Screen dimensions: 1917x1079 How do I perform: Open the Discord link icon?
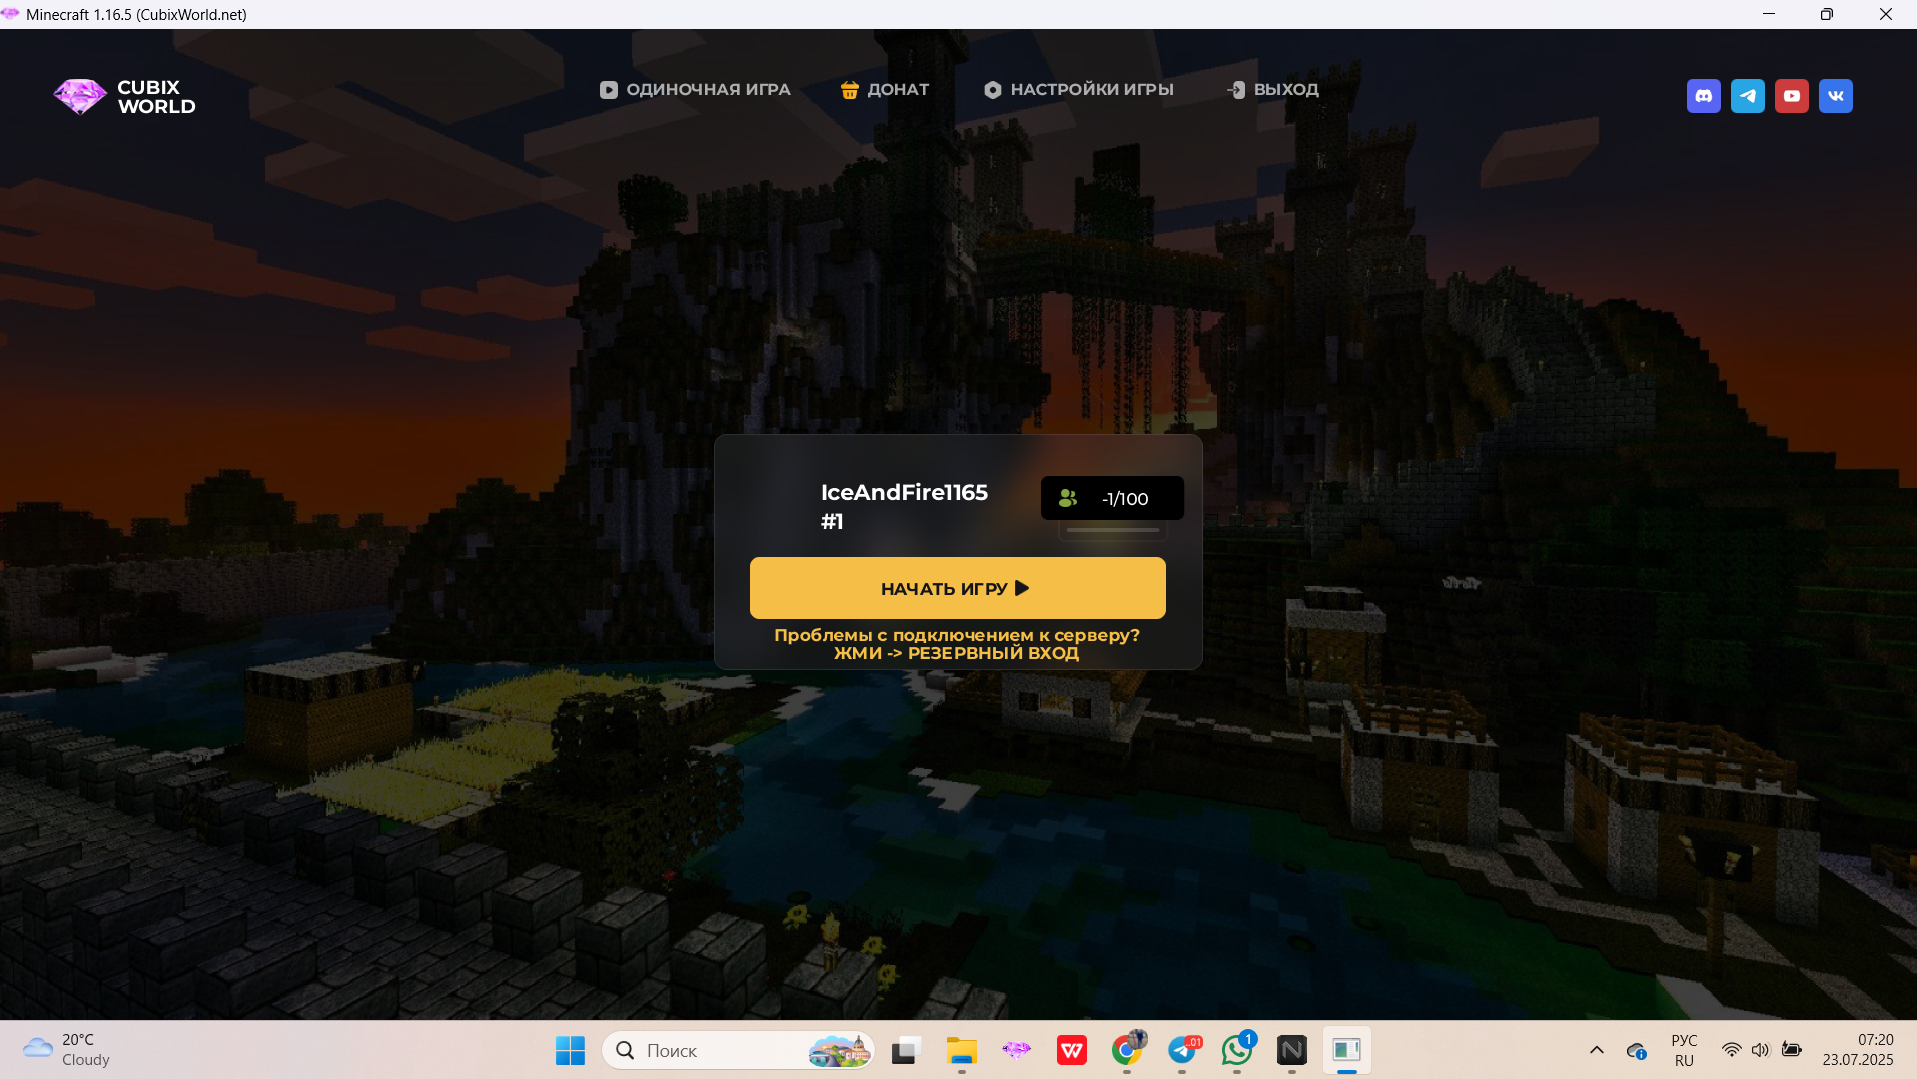click(1703, 96)
